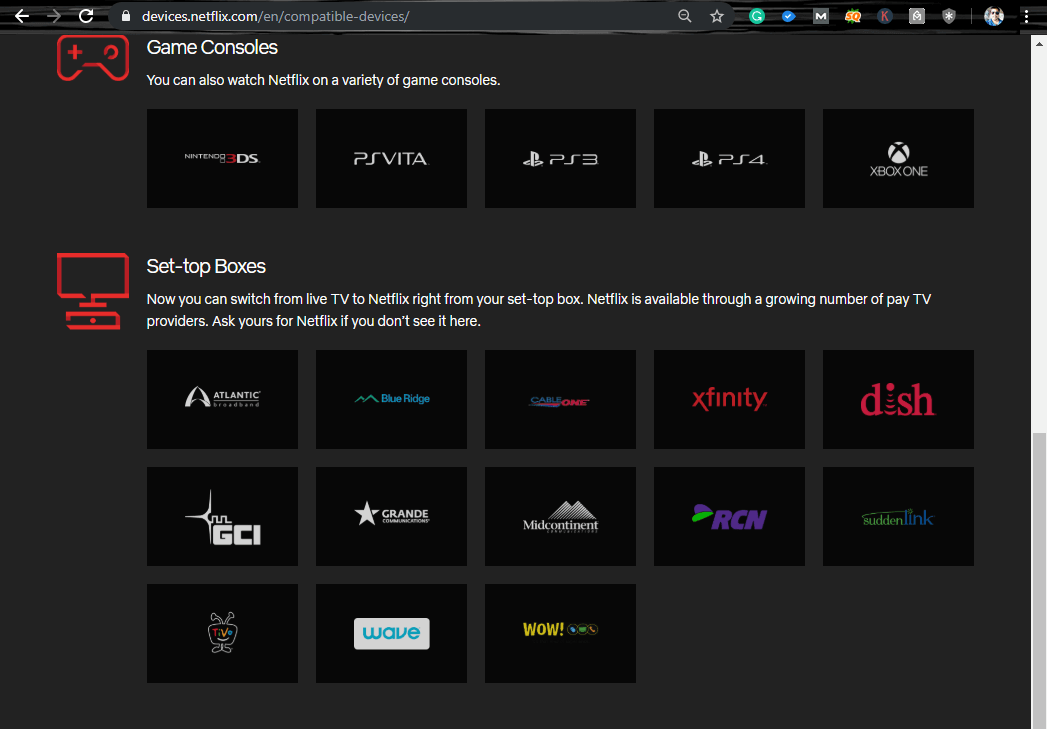Image resolution: width=1047 pixels, height=729 pixels.
Task: Reload the compatible devices page
Action: [x=86, y=16]
